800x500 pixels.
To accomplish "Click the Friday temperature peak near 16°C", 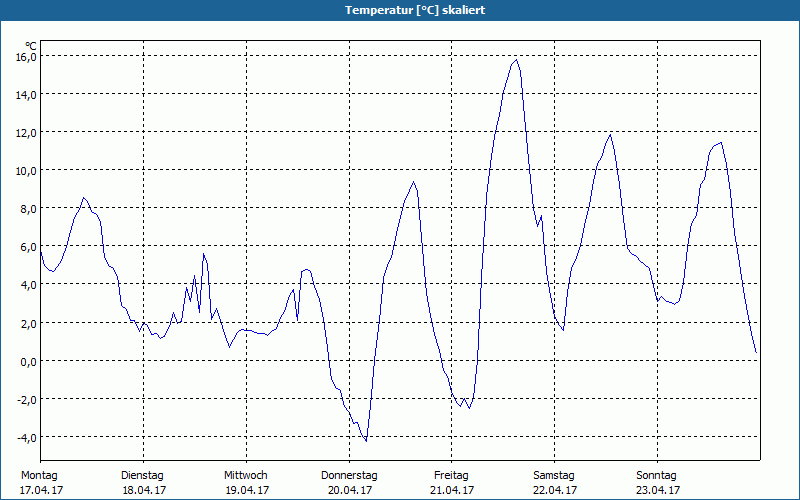I will click(x=516, y=60).
